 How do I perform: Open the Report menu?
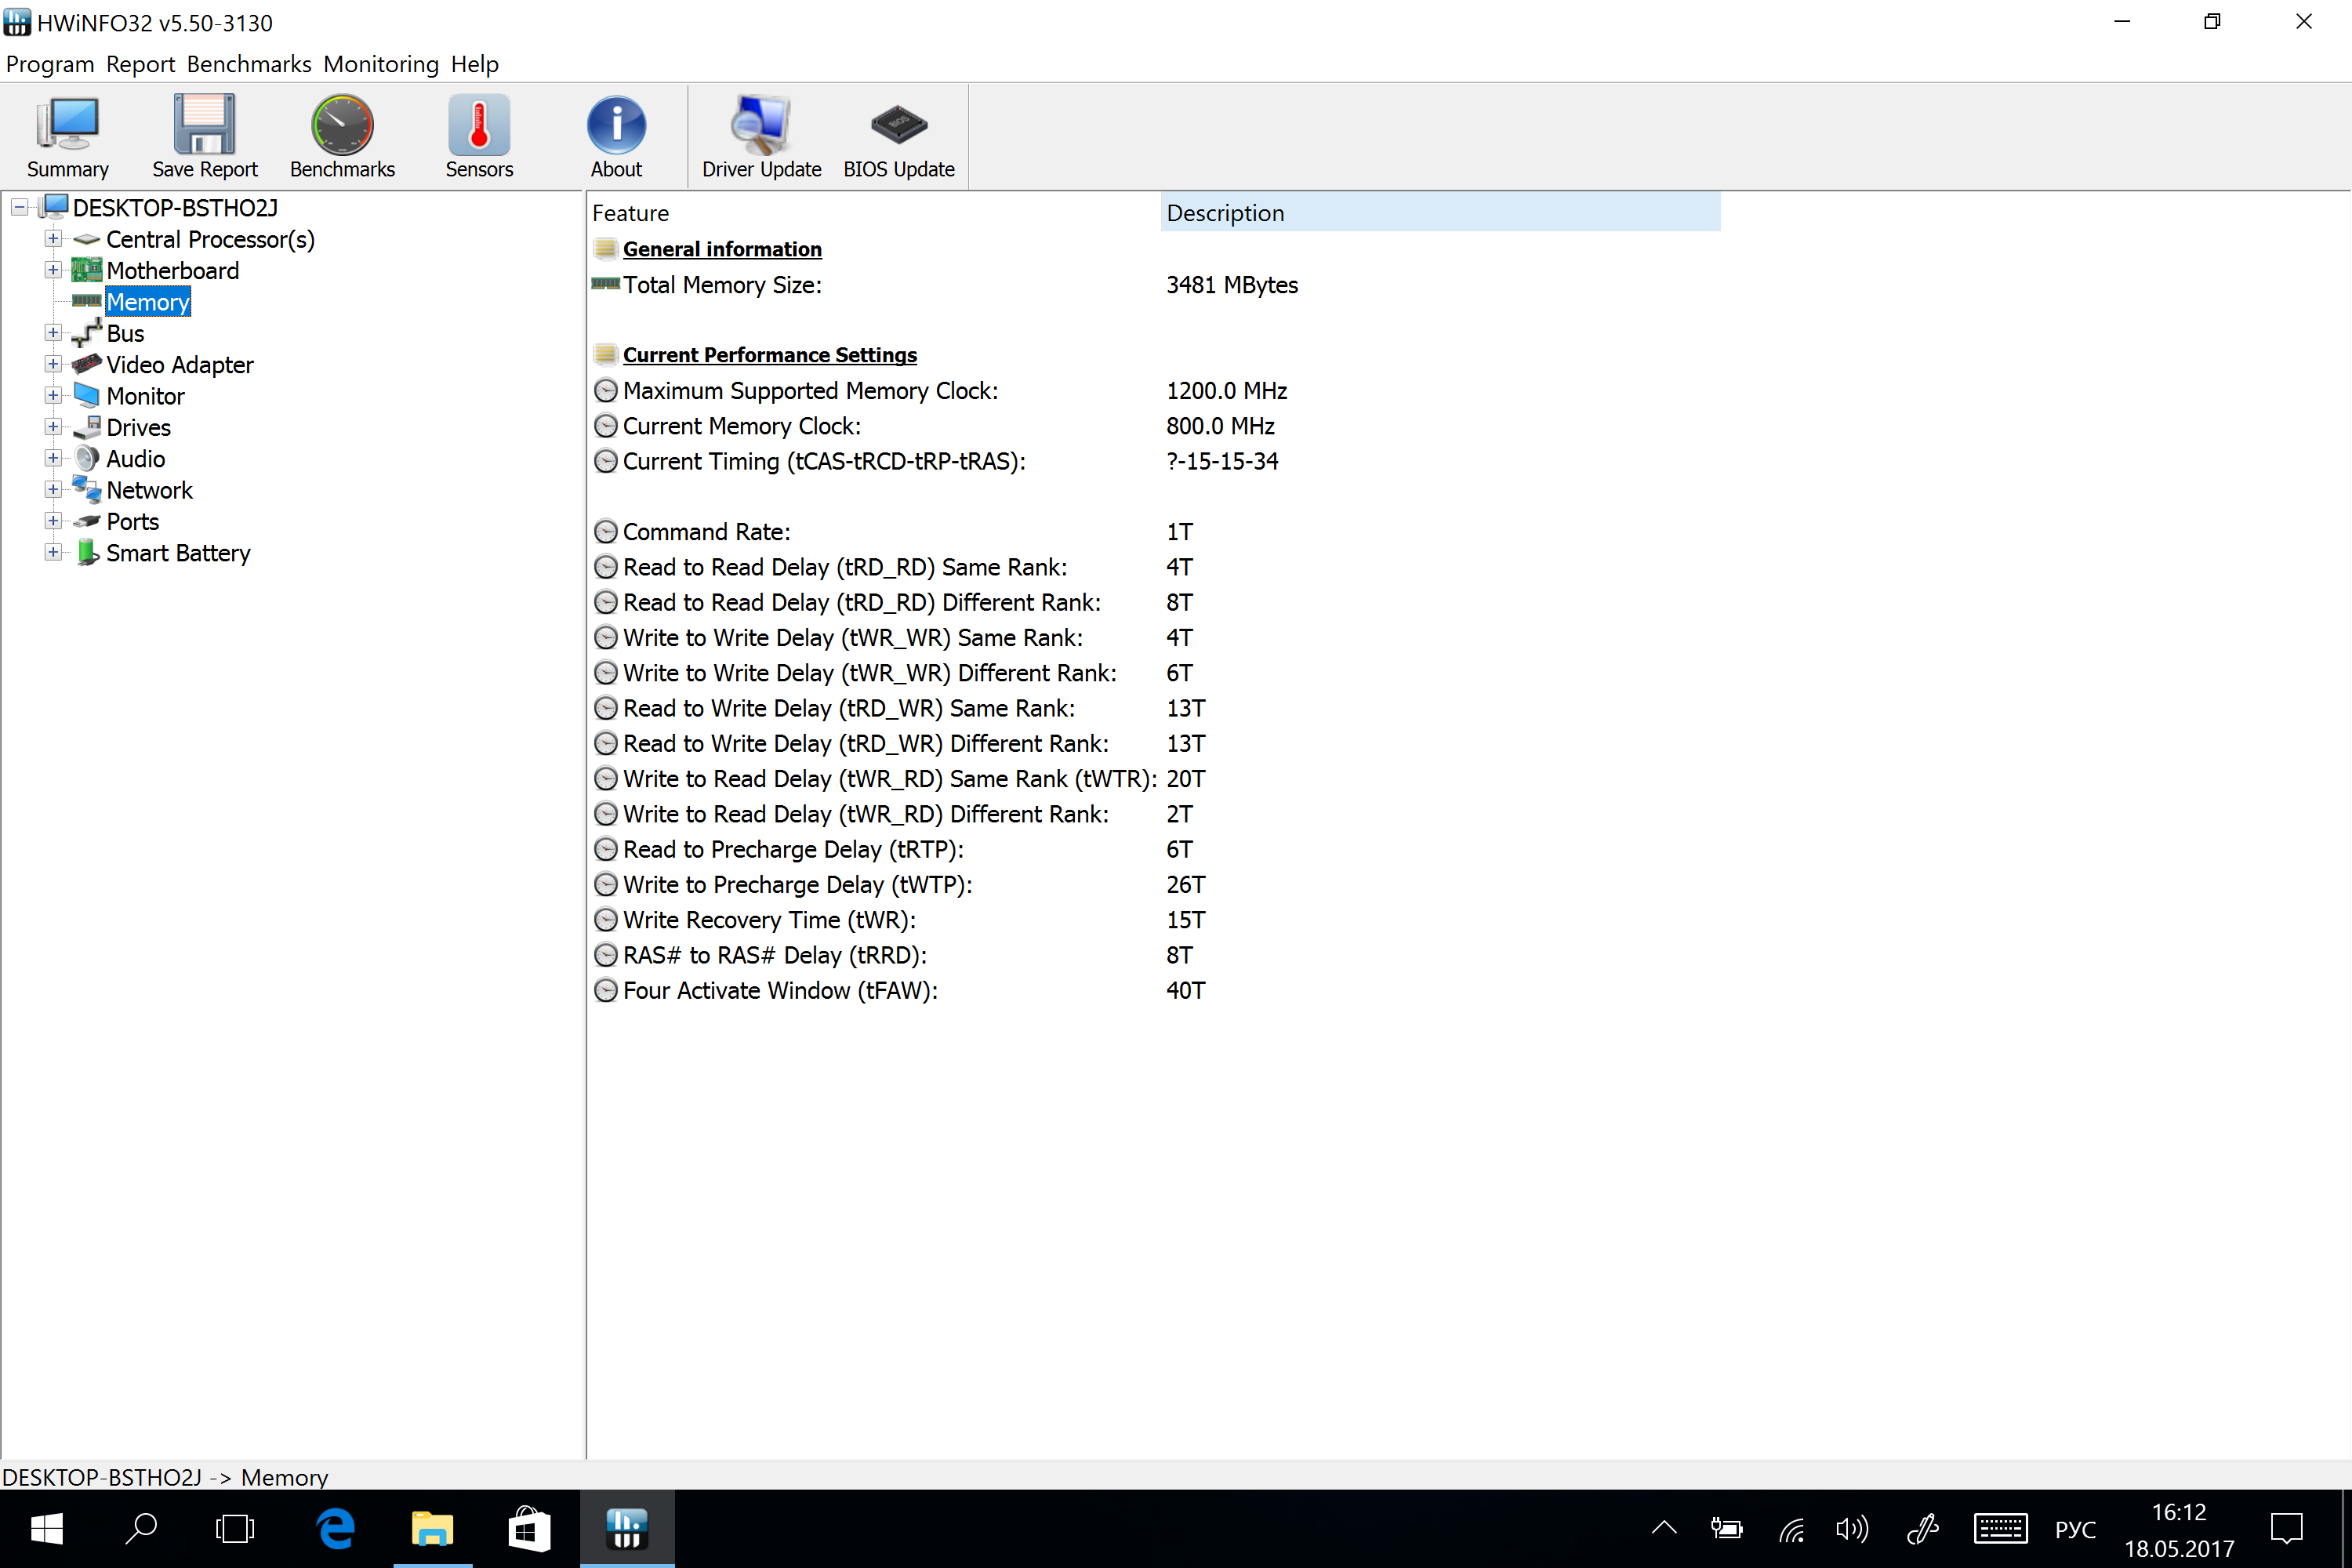(x=140, y=64)
